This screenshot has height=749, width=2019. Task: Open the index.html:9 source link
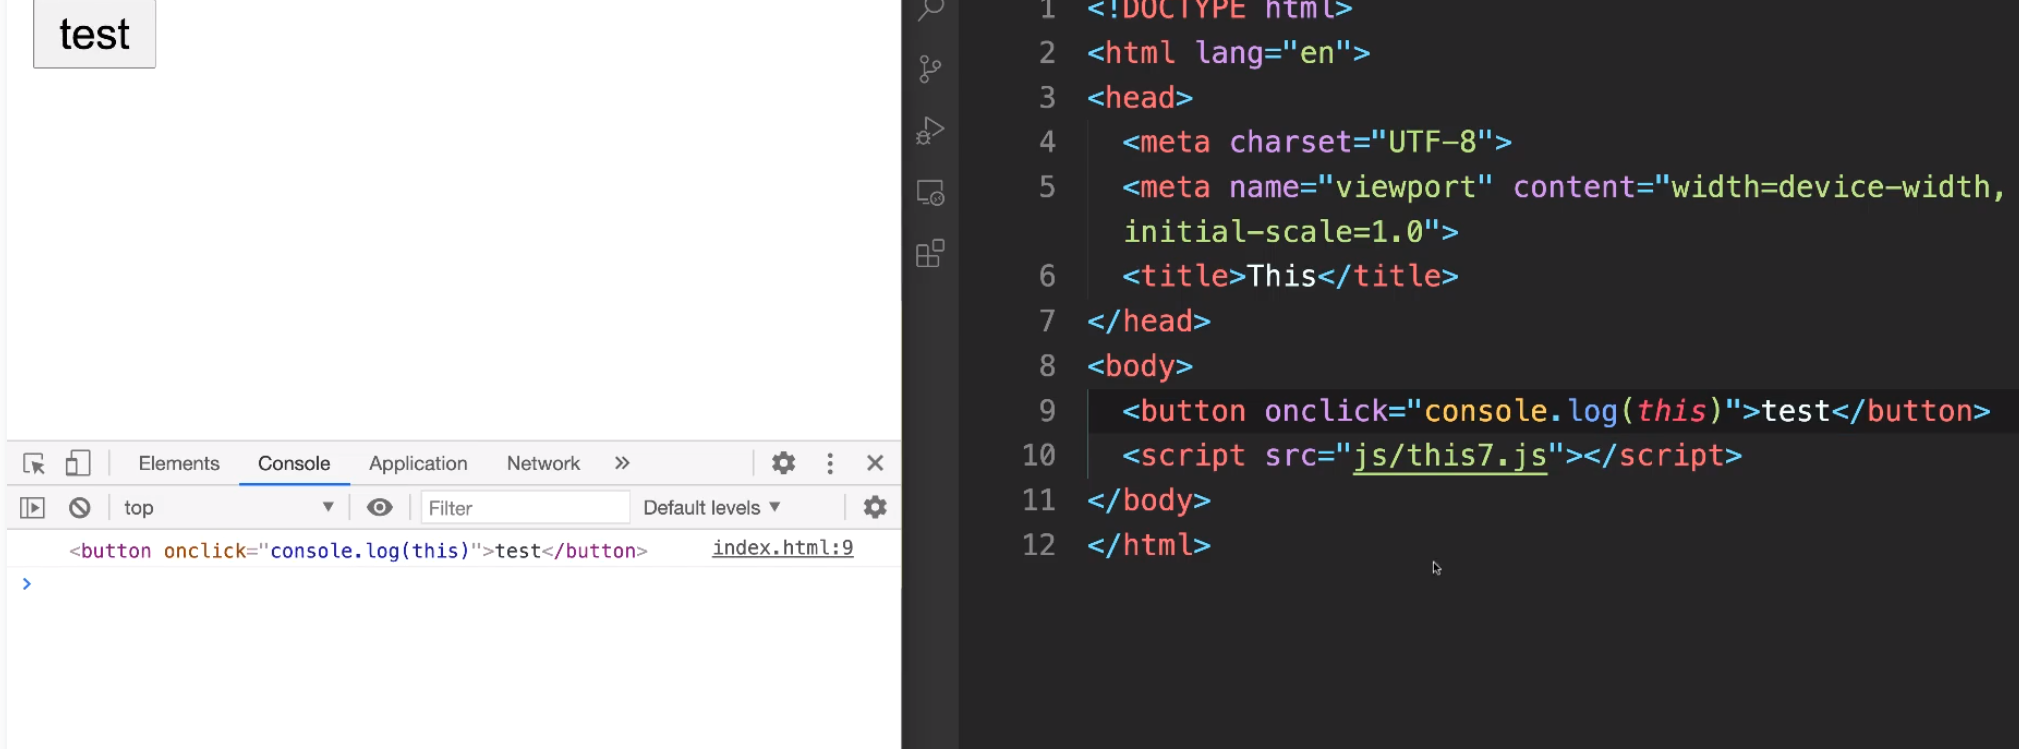[x=783, y=548]
